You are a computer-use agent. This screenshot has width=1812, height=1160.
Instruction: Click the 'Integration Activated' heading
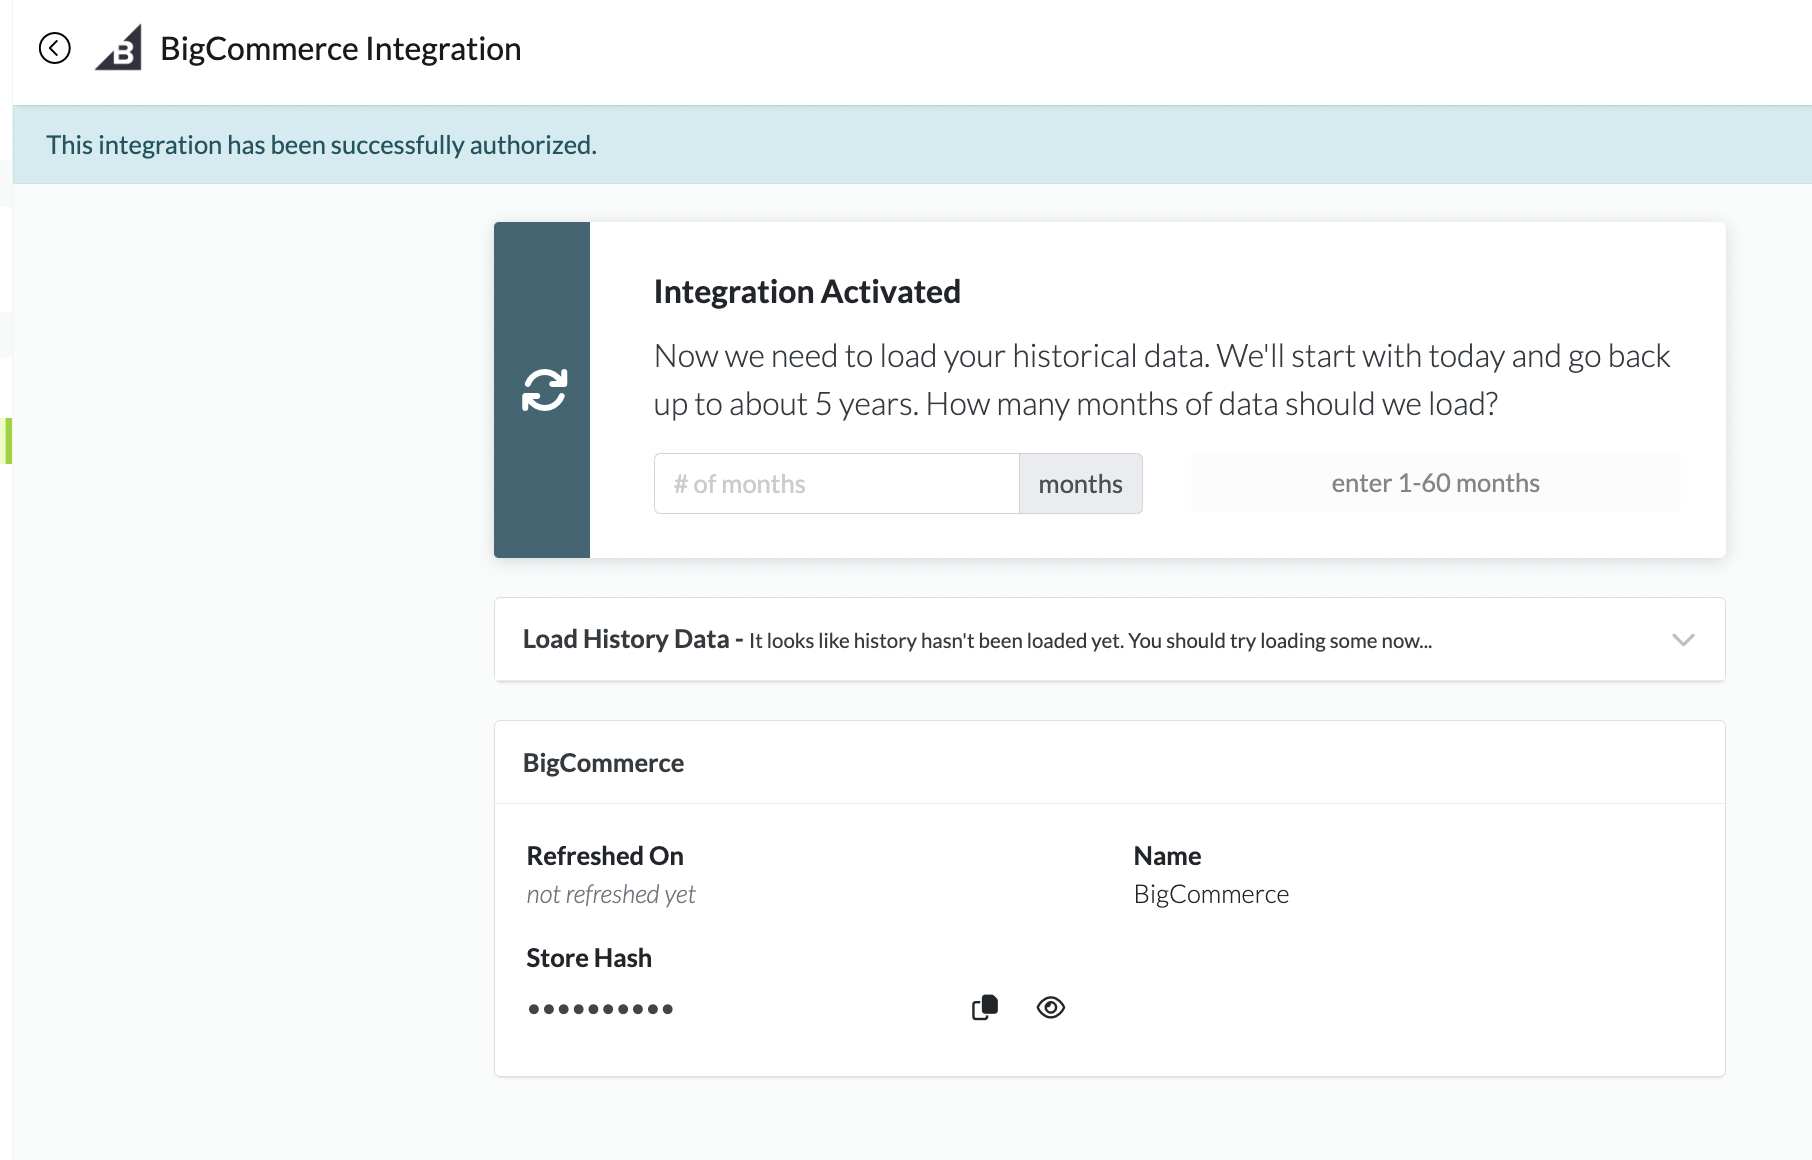click(x=807, y=291)
